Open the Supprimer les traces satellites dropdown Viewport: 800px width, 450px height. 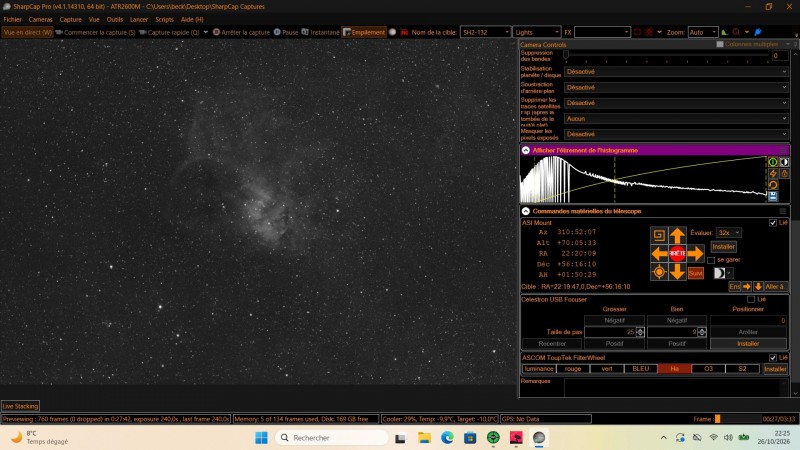[x=676, y=103]
